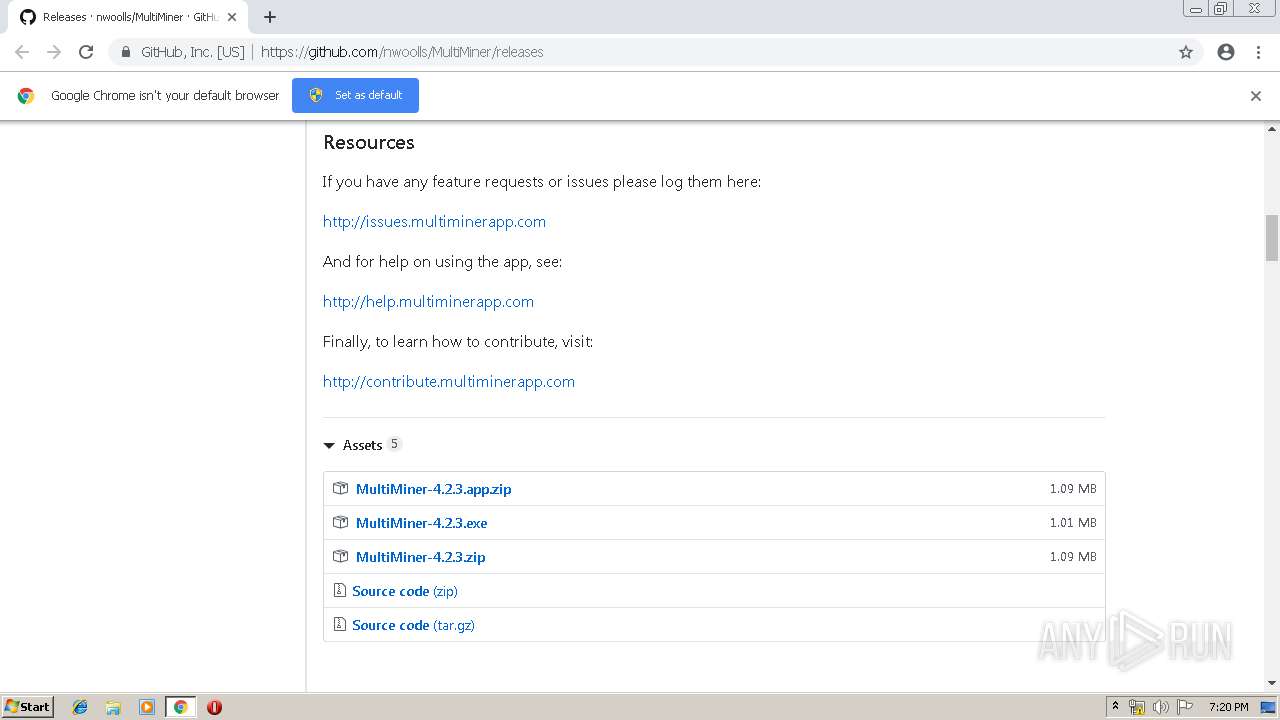
Task: Open media player from taskbar
Action: (x=147, y=707)
